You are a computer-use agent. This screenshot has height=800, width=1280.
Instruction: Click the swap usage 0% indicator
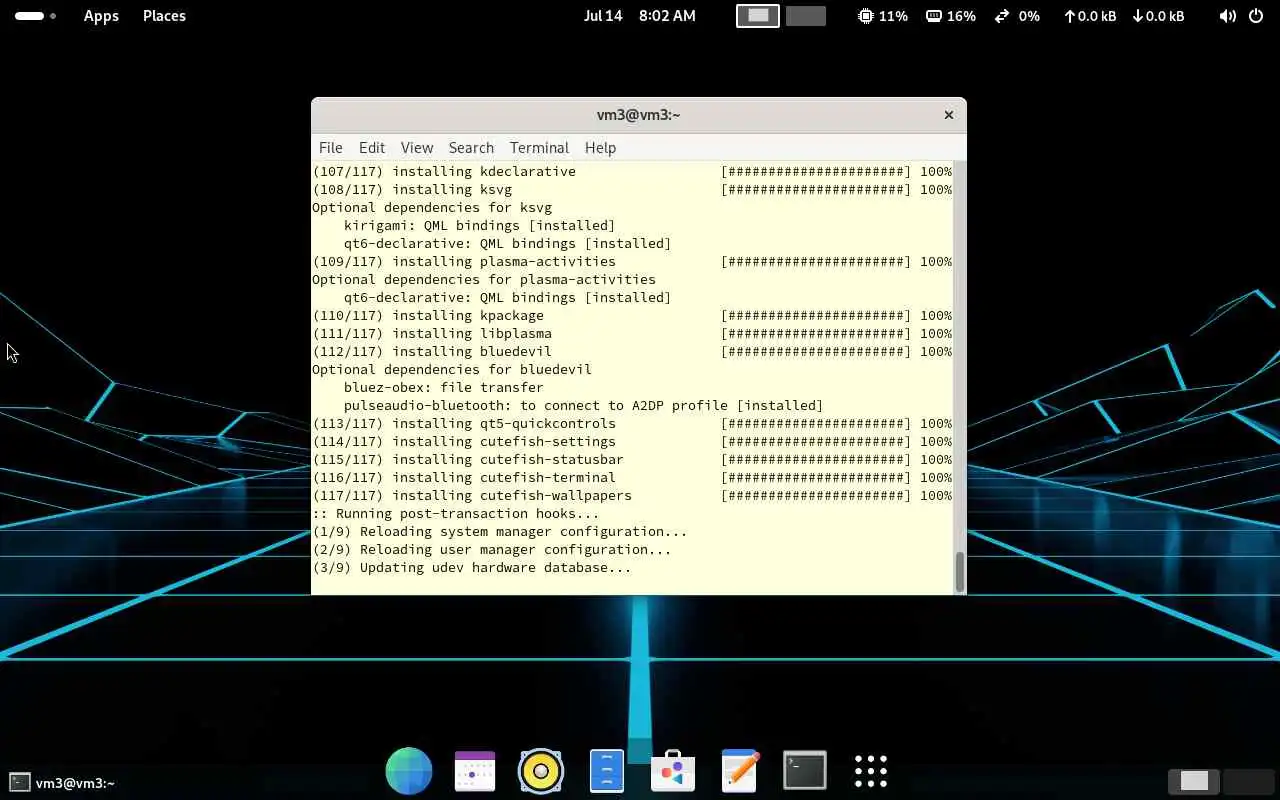coord(1017,16)
